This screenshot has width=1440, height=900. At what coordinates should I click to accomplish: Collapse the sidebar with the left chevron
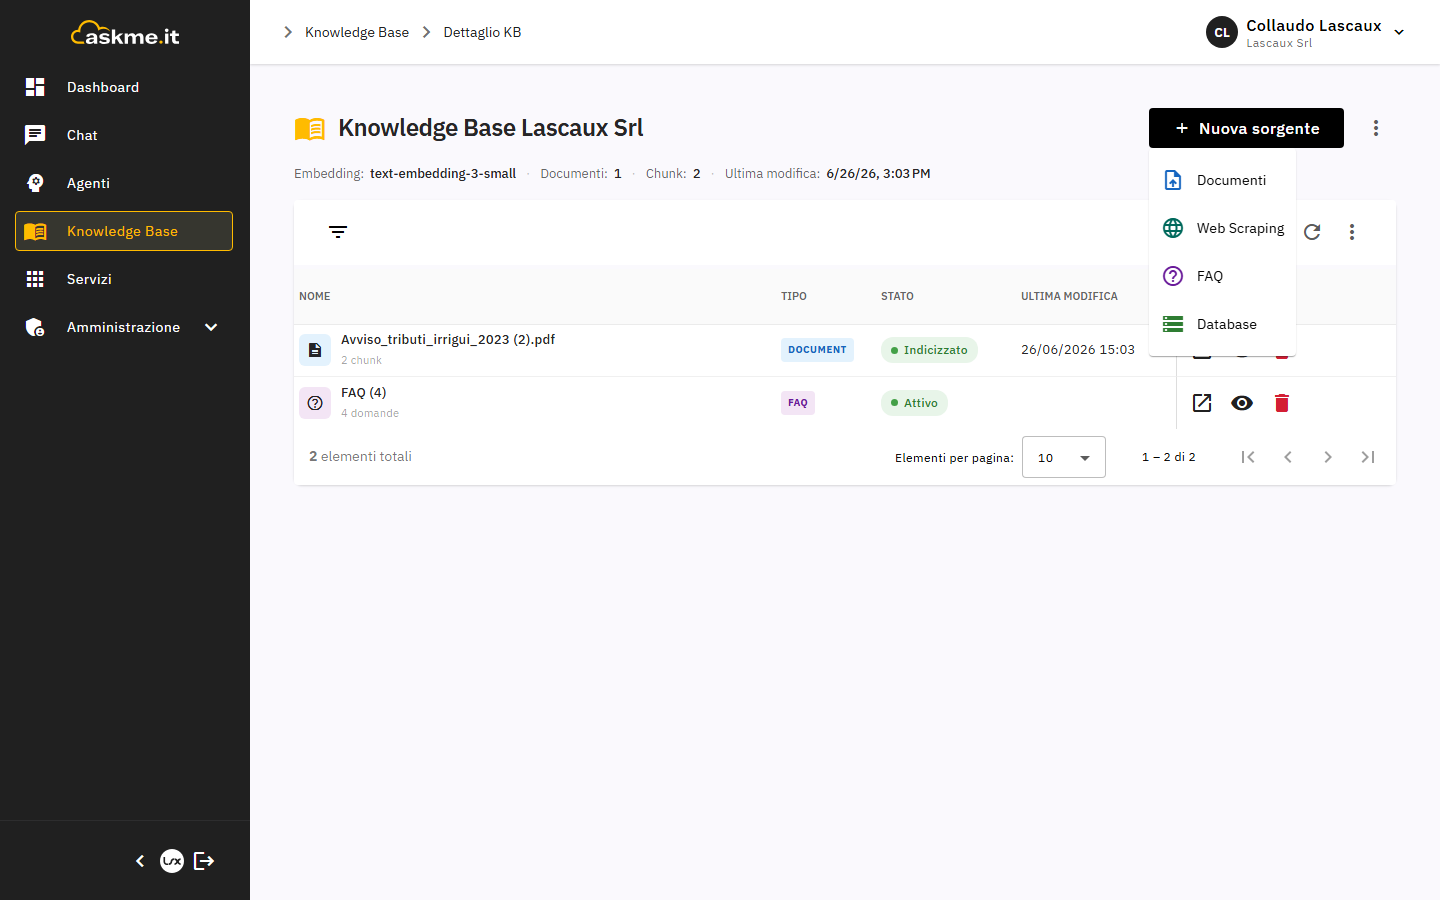[140, 861]
